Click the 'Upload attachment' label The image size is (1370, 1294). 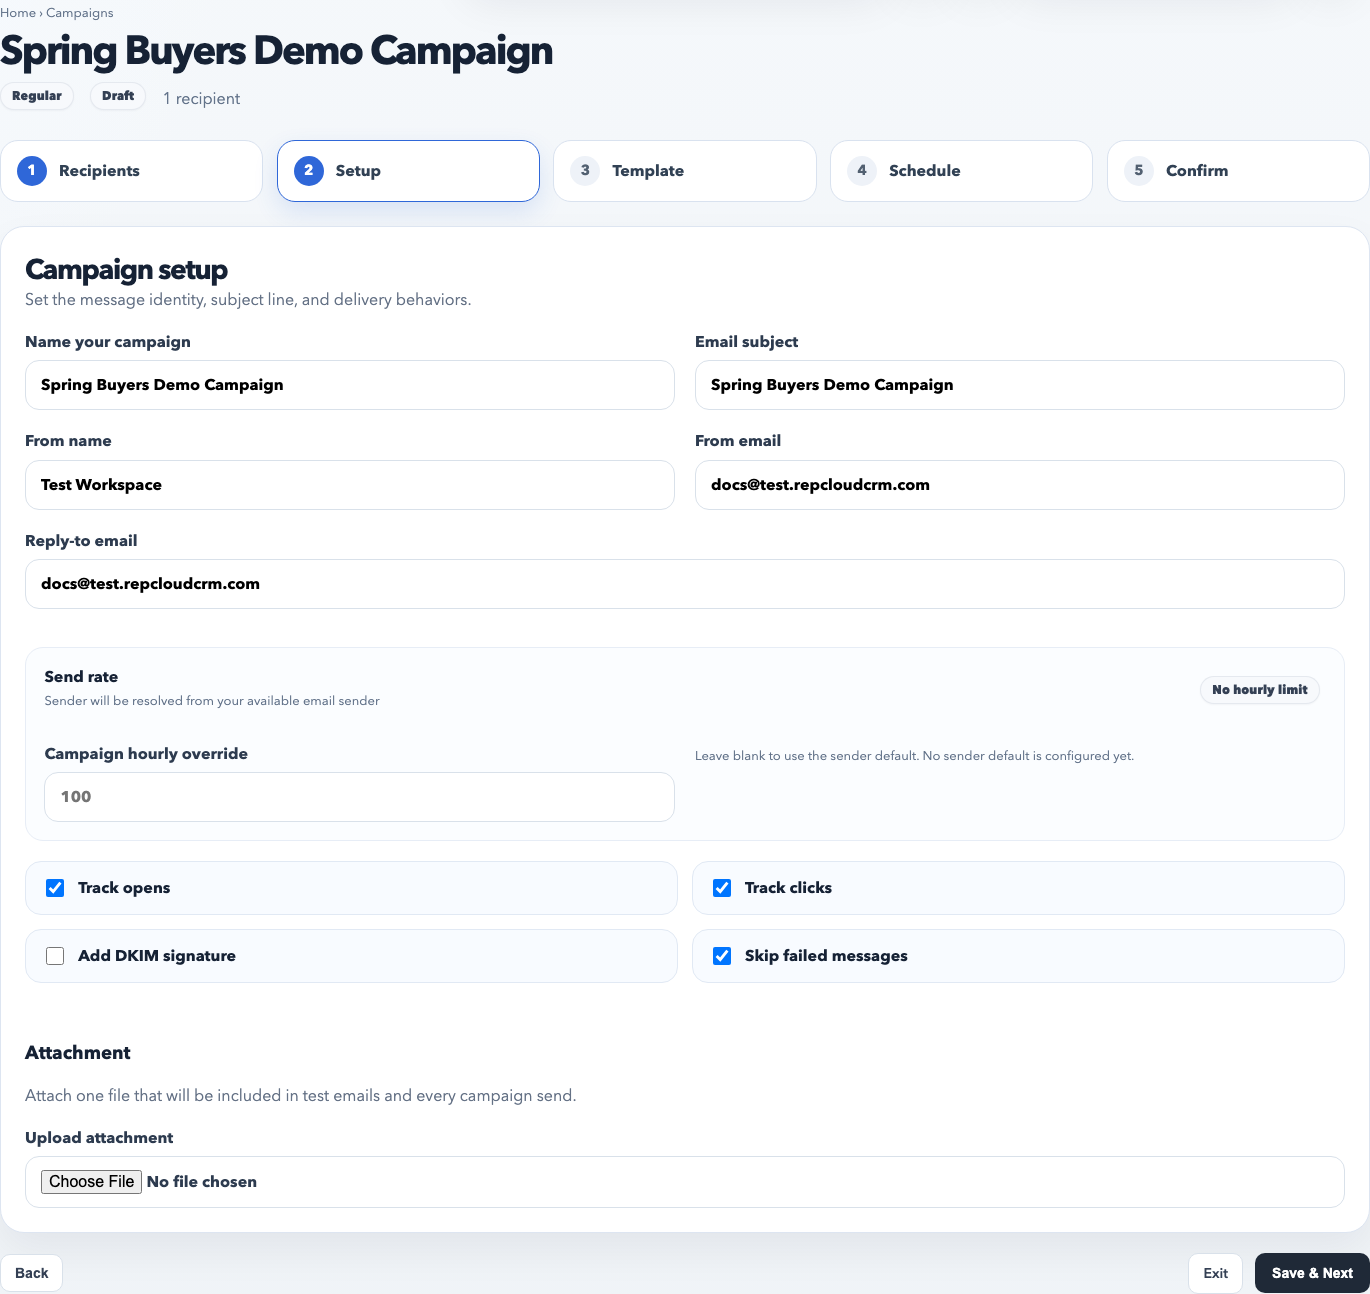pos(99,1138)
